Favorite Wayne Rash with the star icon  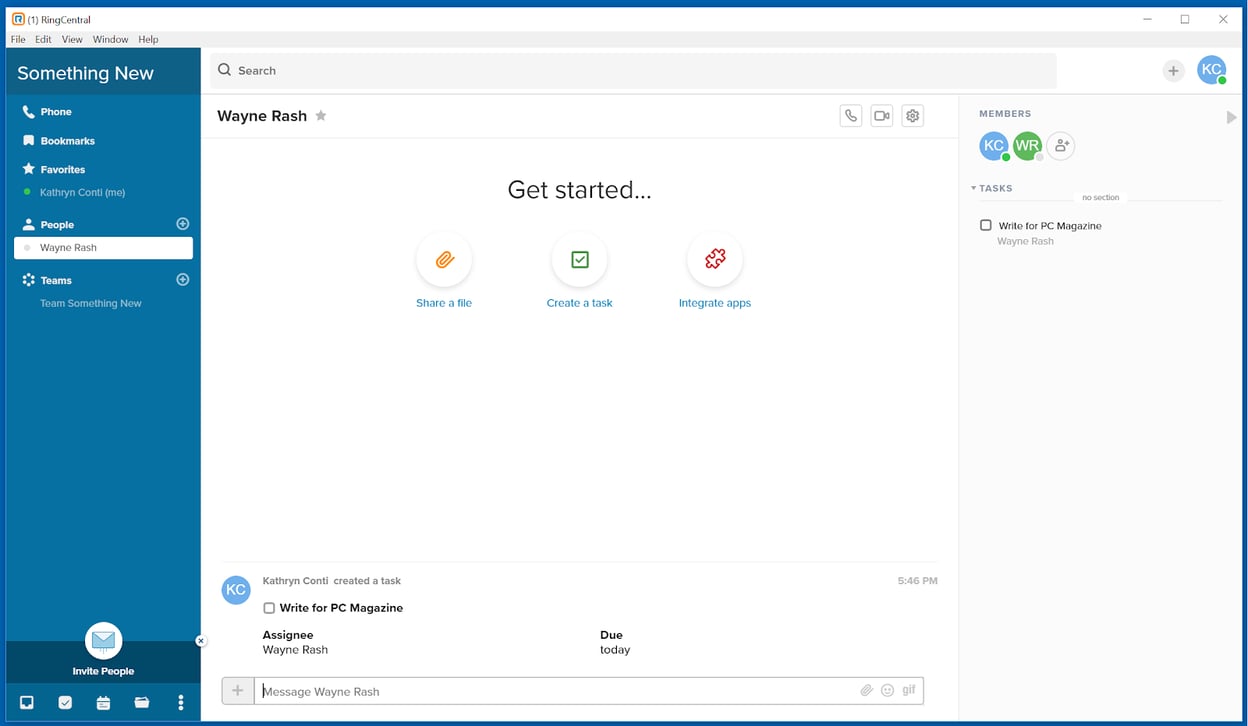(321, 116)
